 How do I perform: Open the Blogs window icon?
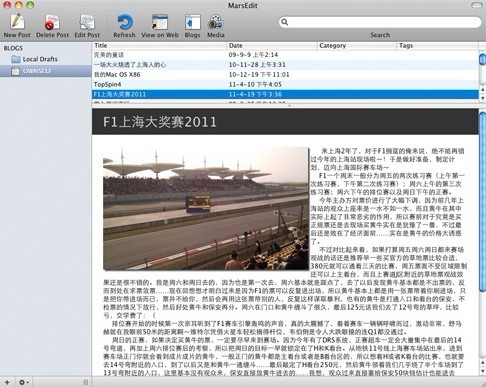coord(192,22)
